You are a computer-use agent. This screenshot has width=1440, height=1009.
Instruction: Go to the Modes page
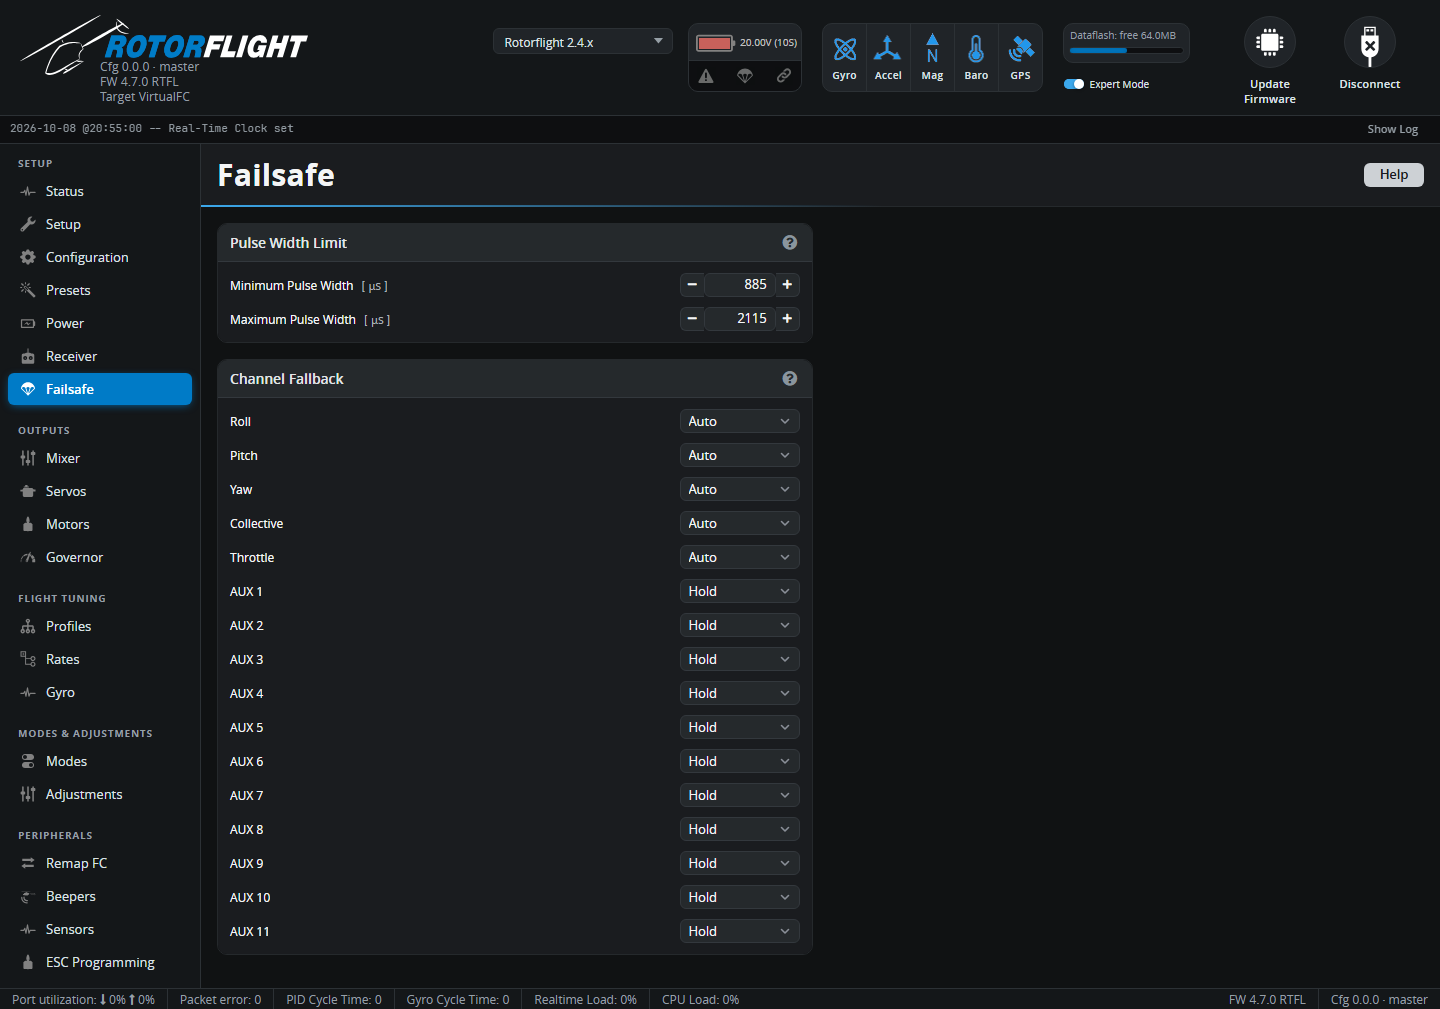tap(100, 761)
